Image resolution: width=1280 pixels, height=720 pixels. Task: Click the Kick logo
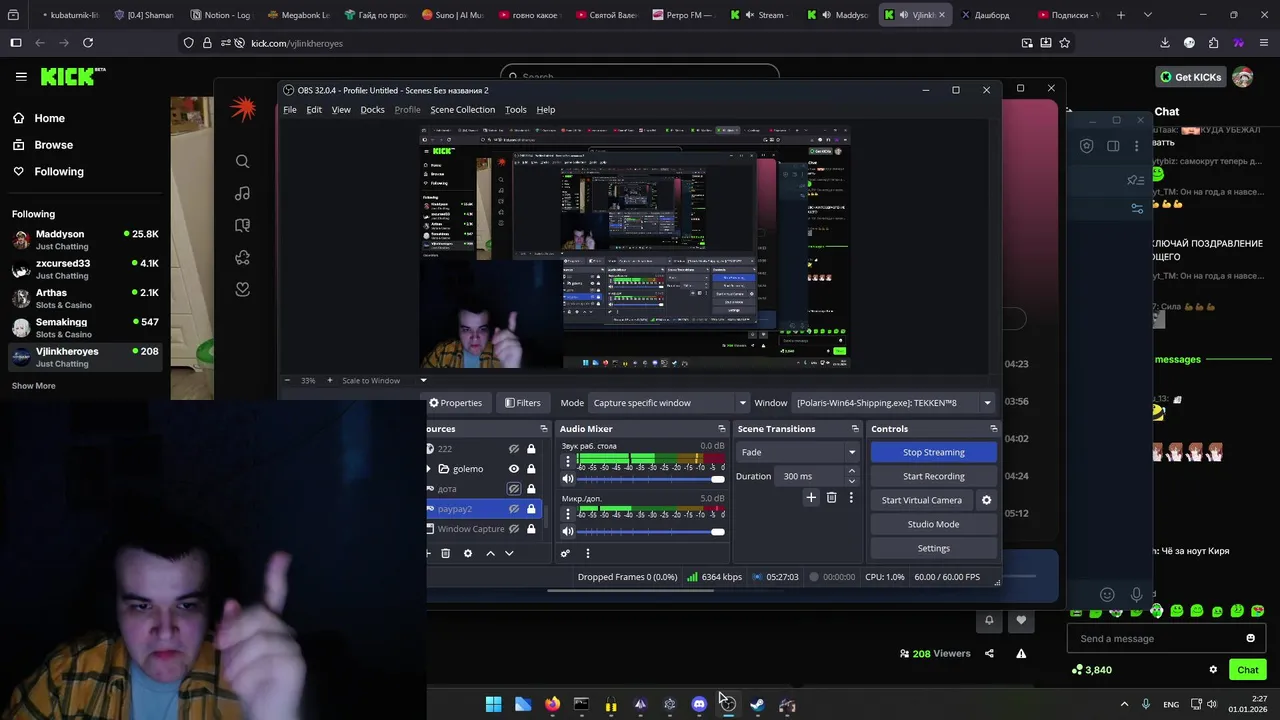69,76
